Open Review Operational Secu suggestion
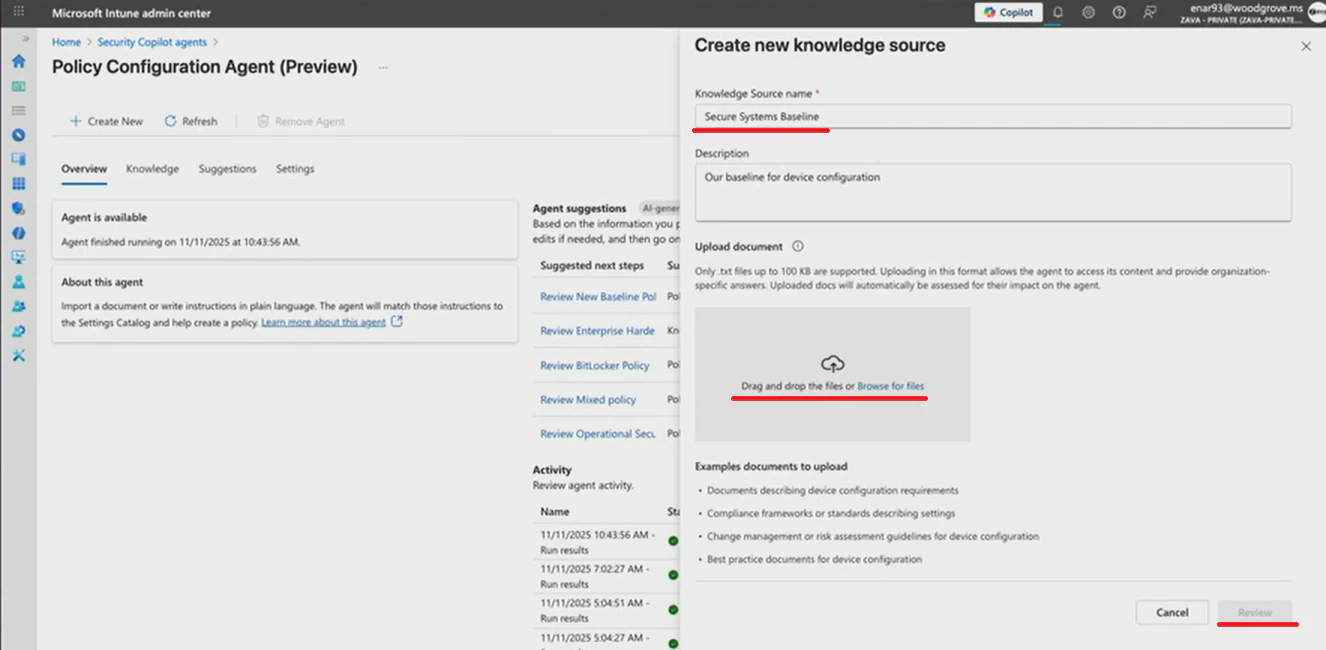Image resolution: width=1326 pixels, height=650 pixels. coord(598,434)
